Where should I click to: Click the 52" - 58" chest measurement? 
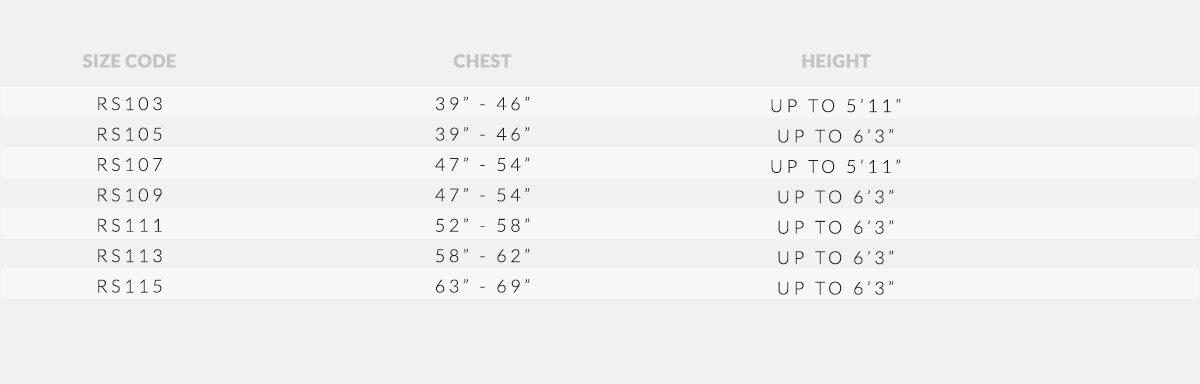(482, 226)
